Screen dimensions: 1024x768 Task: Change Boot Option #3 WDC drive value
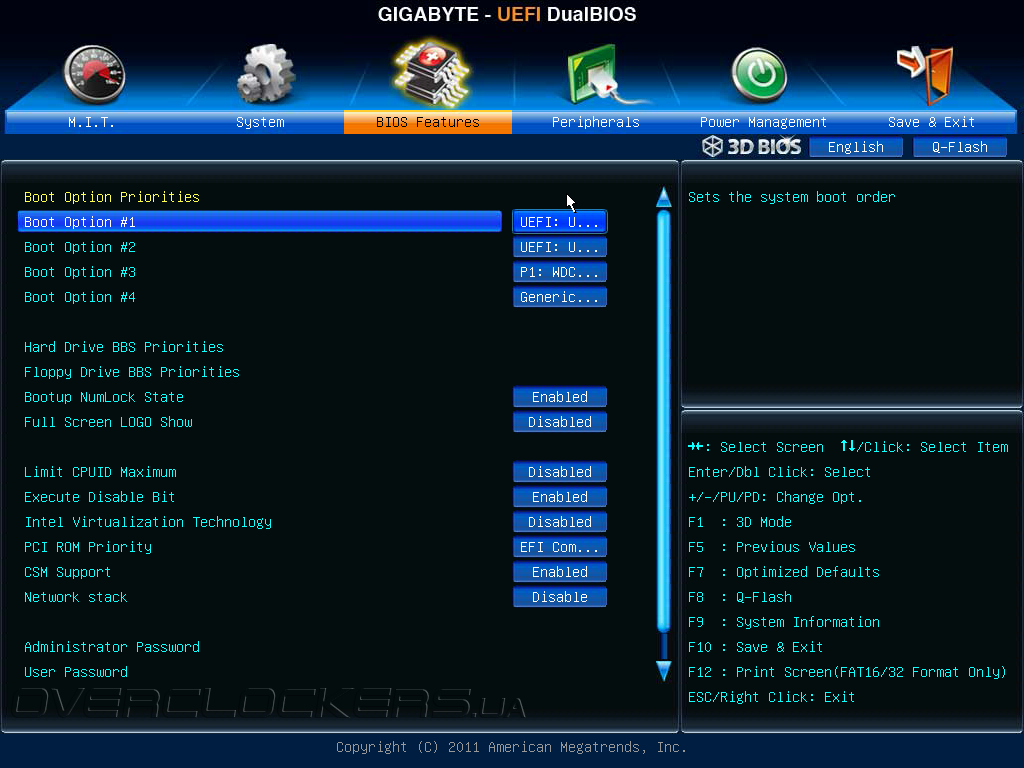[x=560, y=272]
